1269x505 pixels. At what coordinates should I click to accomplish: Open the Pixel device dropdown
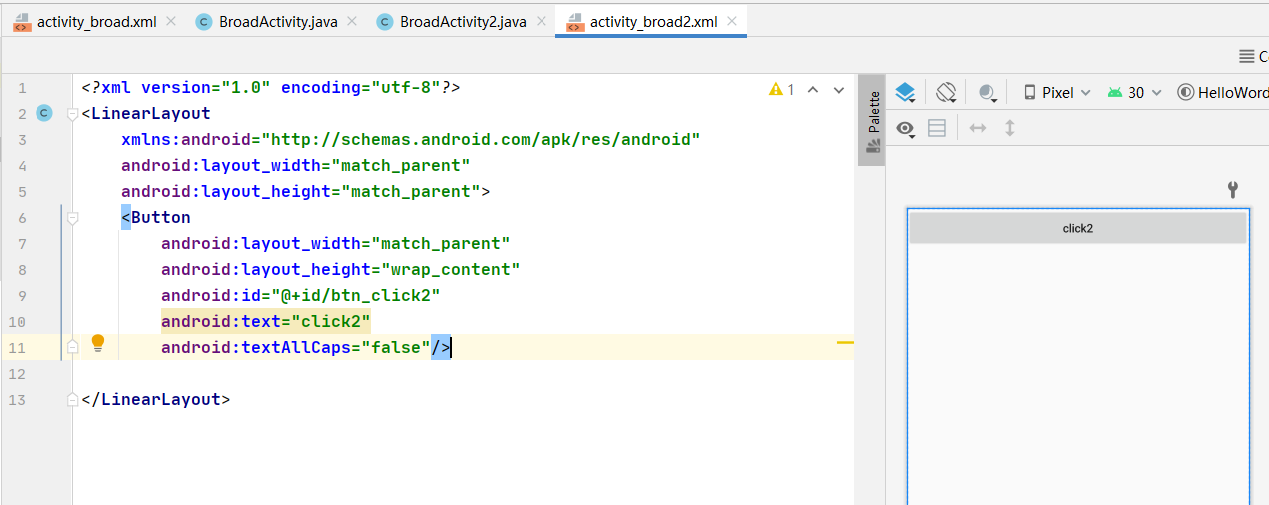[x=1057, y=93]
